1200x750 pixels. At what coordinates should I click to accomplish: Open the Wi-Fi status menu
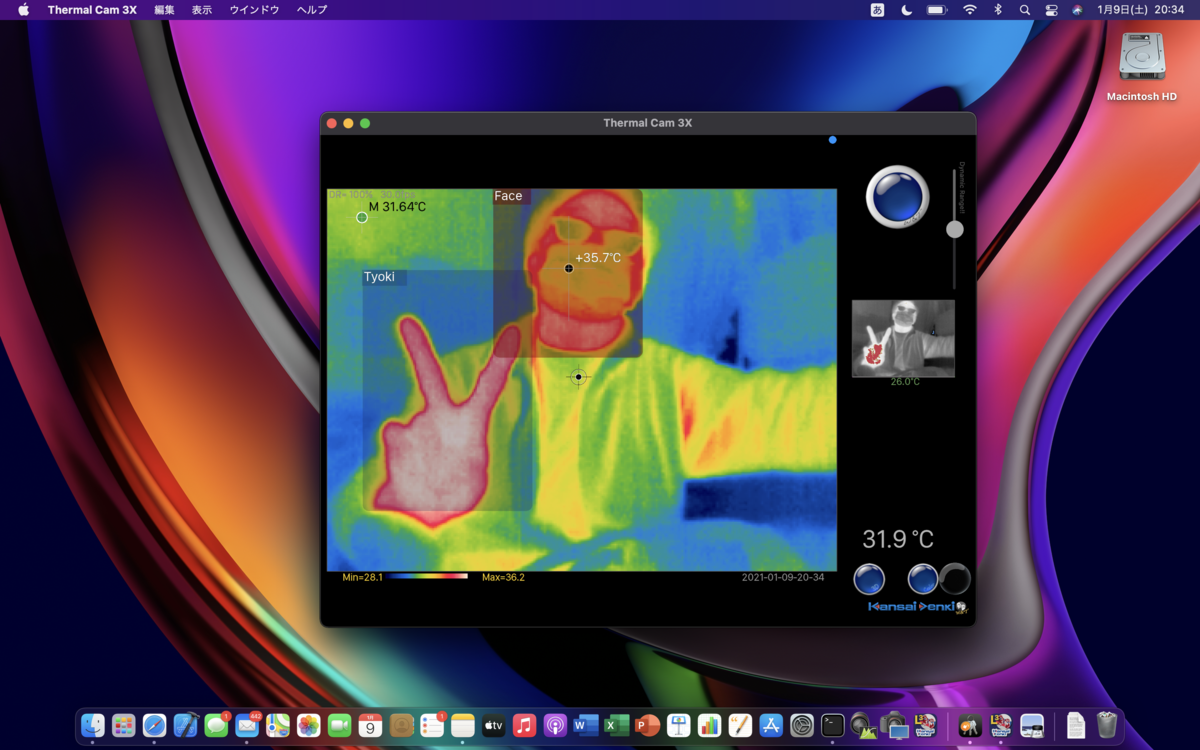point(969,10)
